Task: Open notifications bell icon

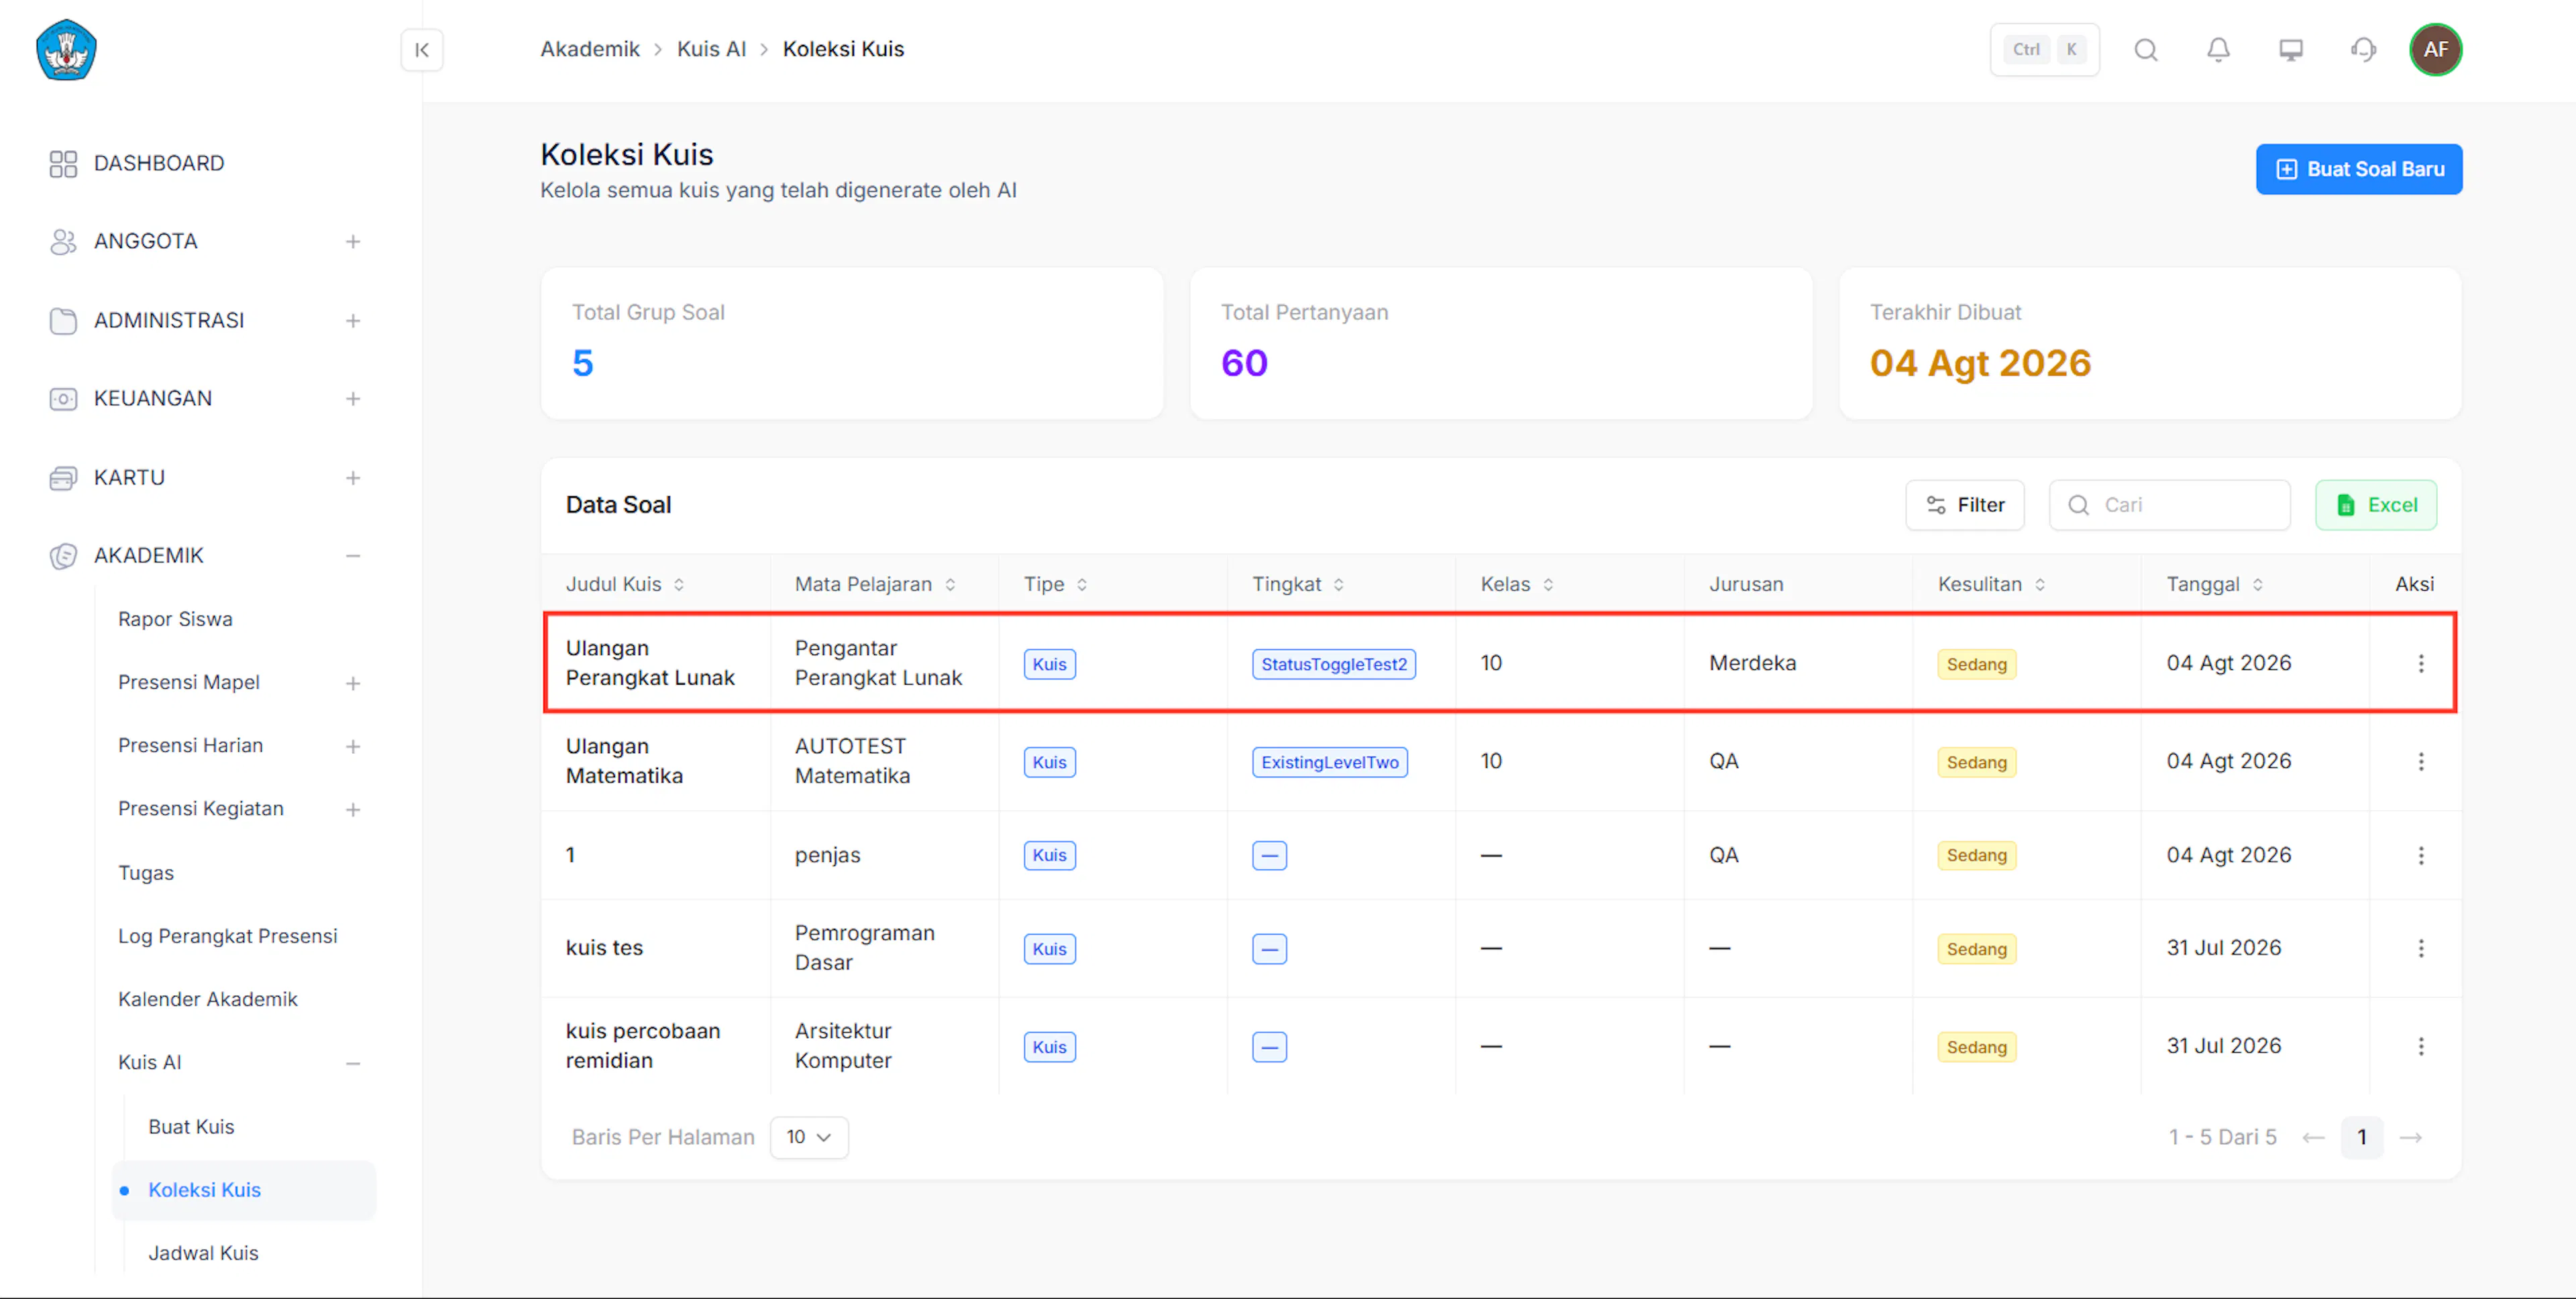Action: tap(2218, 50)
